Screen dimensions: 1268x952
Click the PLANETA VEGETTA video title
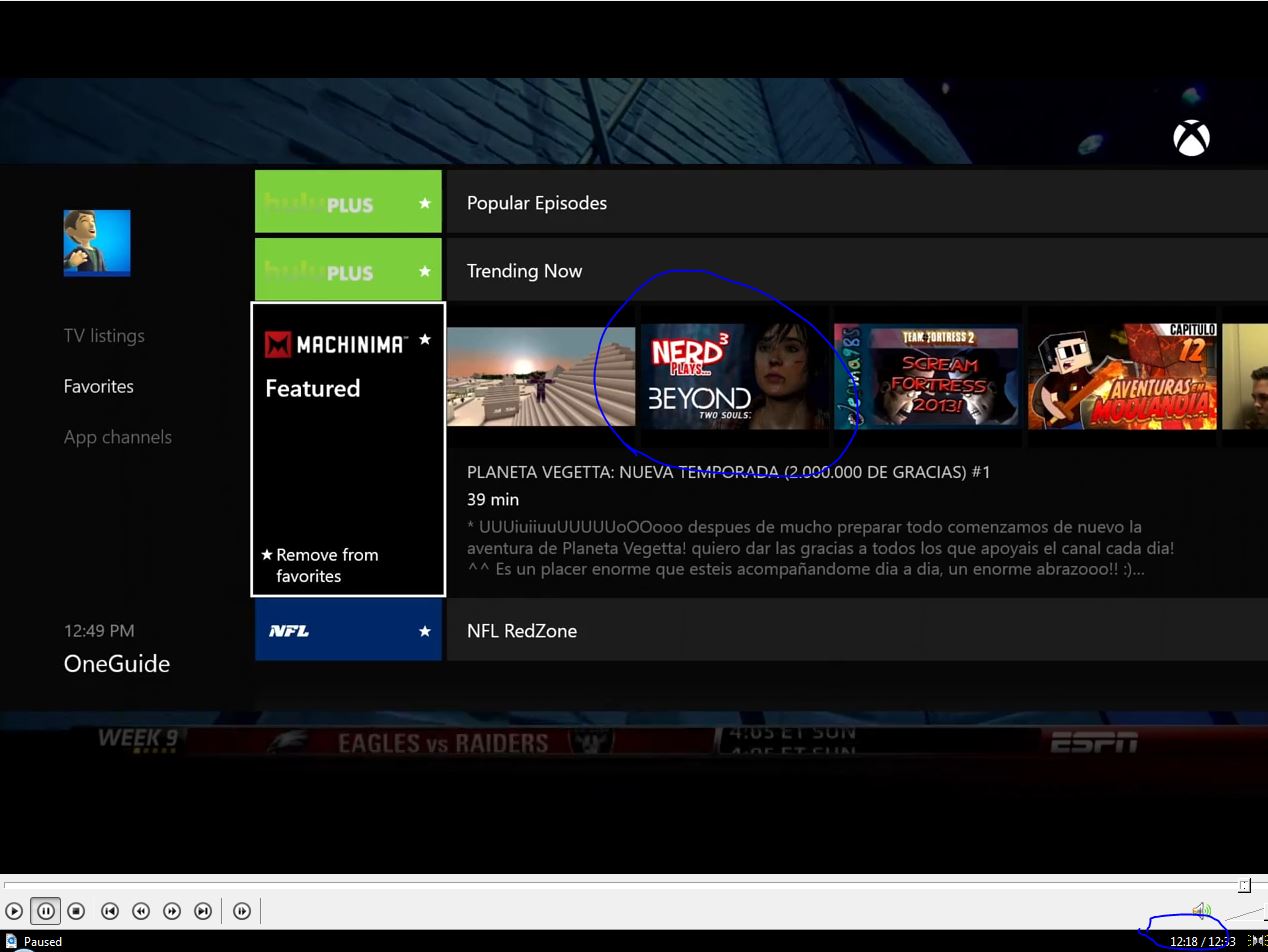pyautogui.click(x=728, y=472)
